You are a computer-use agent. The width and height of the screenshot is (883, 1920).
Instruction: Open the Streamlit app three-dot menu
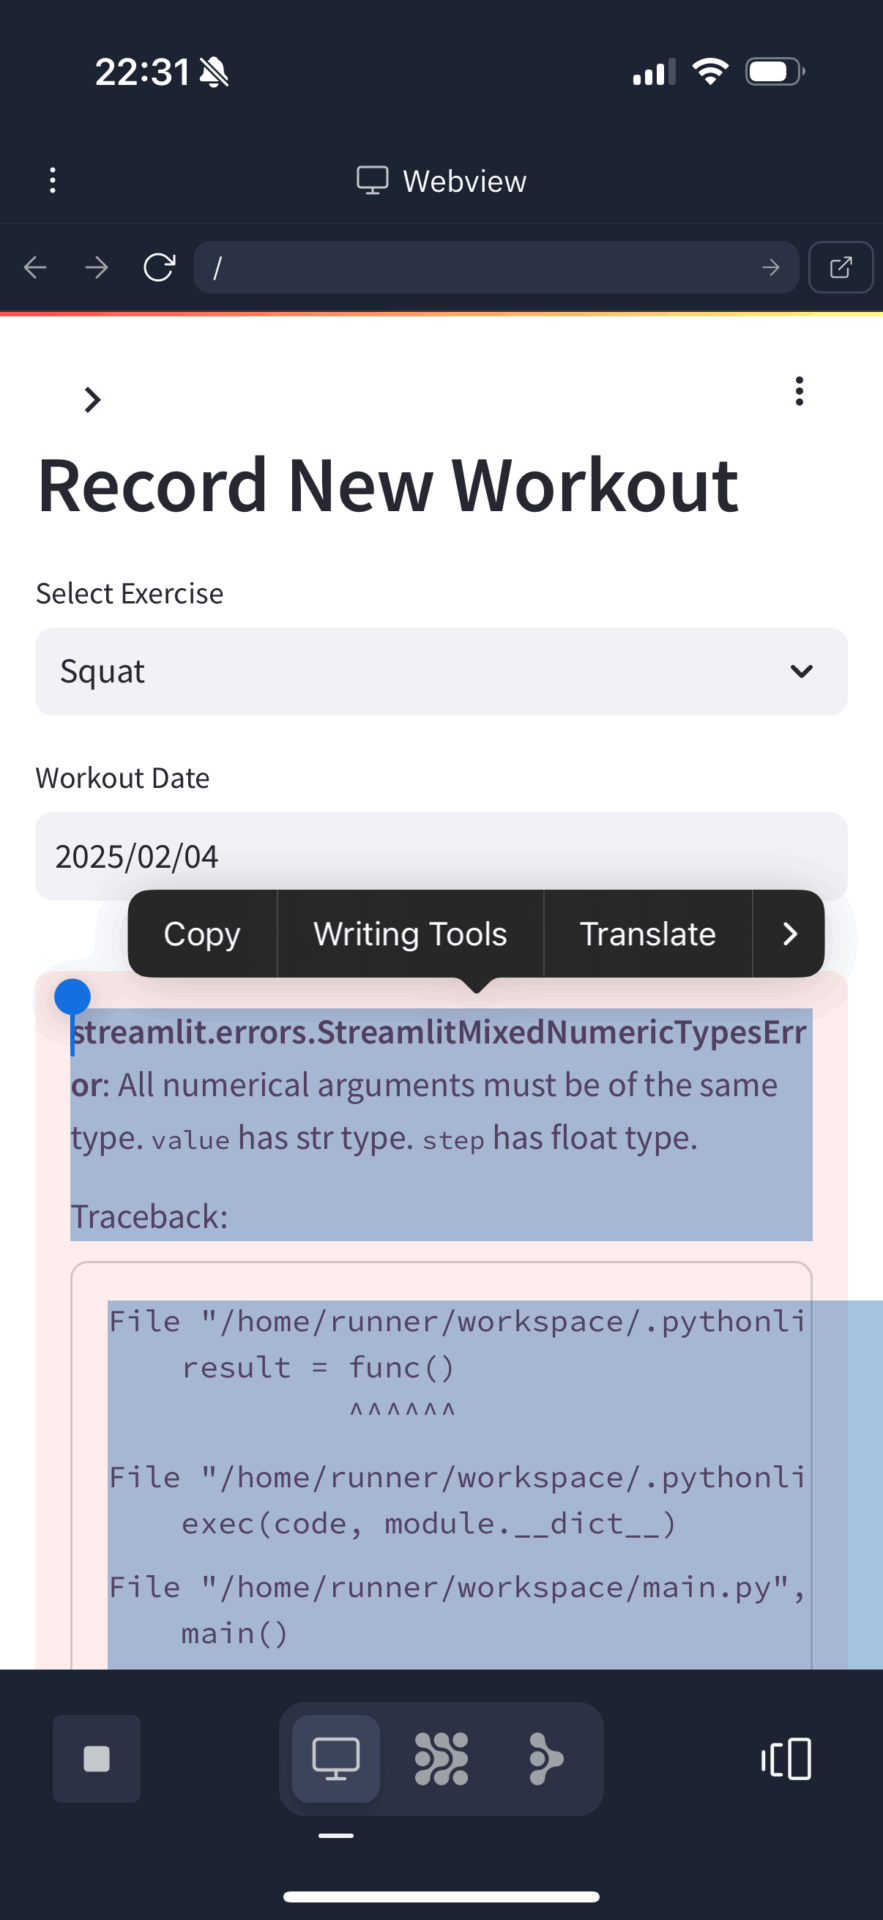coord(799,391)
